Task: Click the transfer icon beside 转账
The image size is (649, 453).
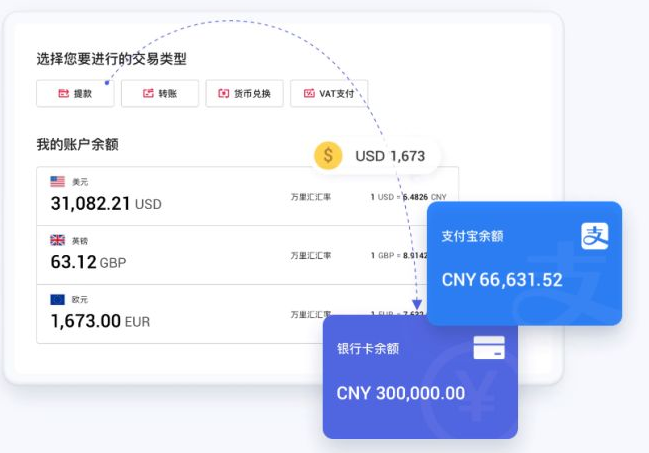Action: [x=148, y=94]
